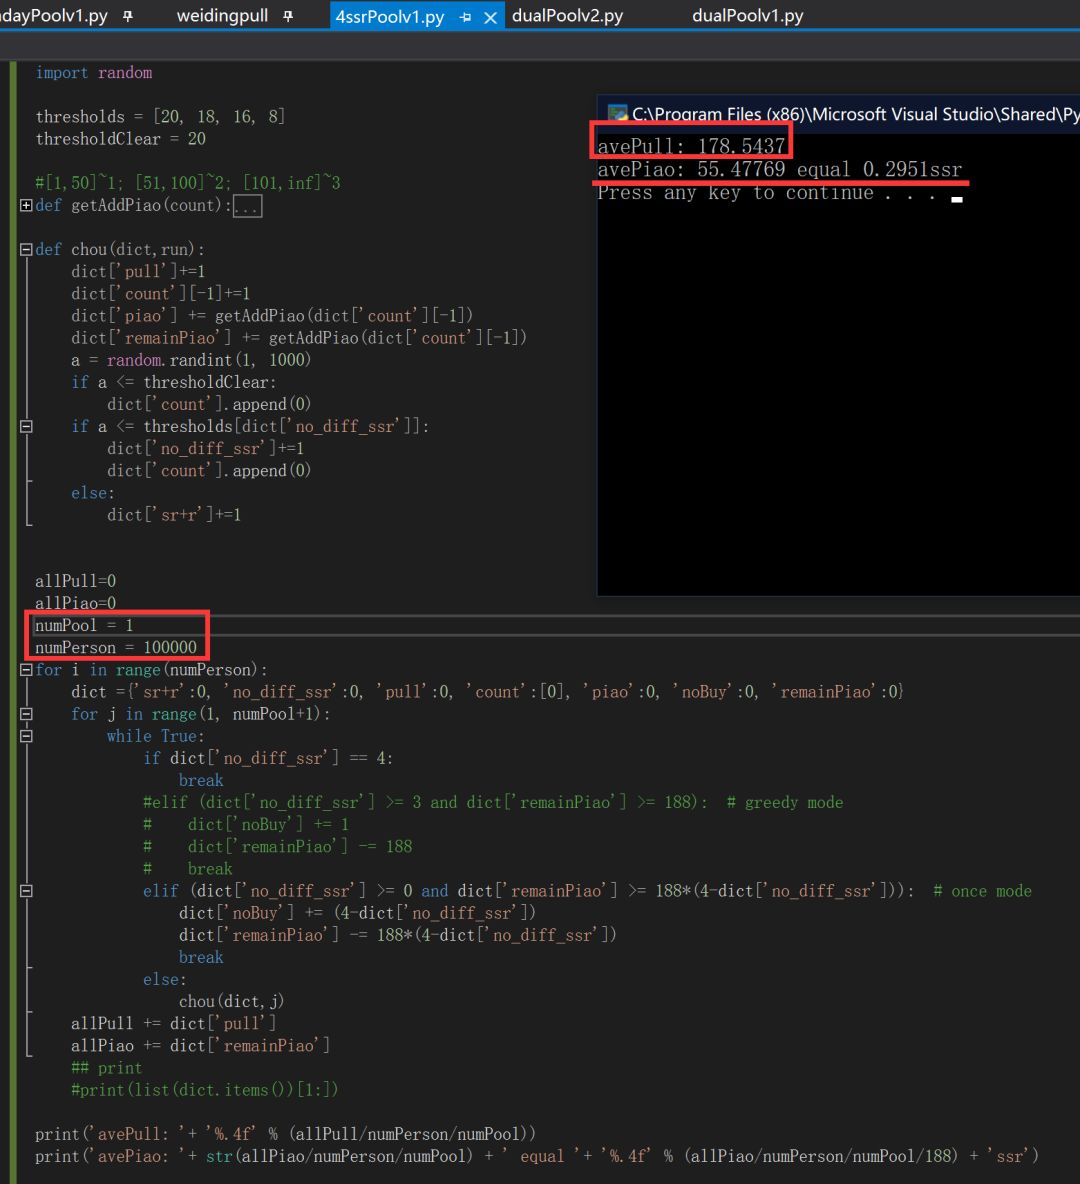
Task: Collapse the 'for j in range' loop
Action: point(26,714)
